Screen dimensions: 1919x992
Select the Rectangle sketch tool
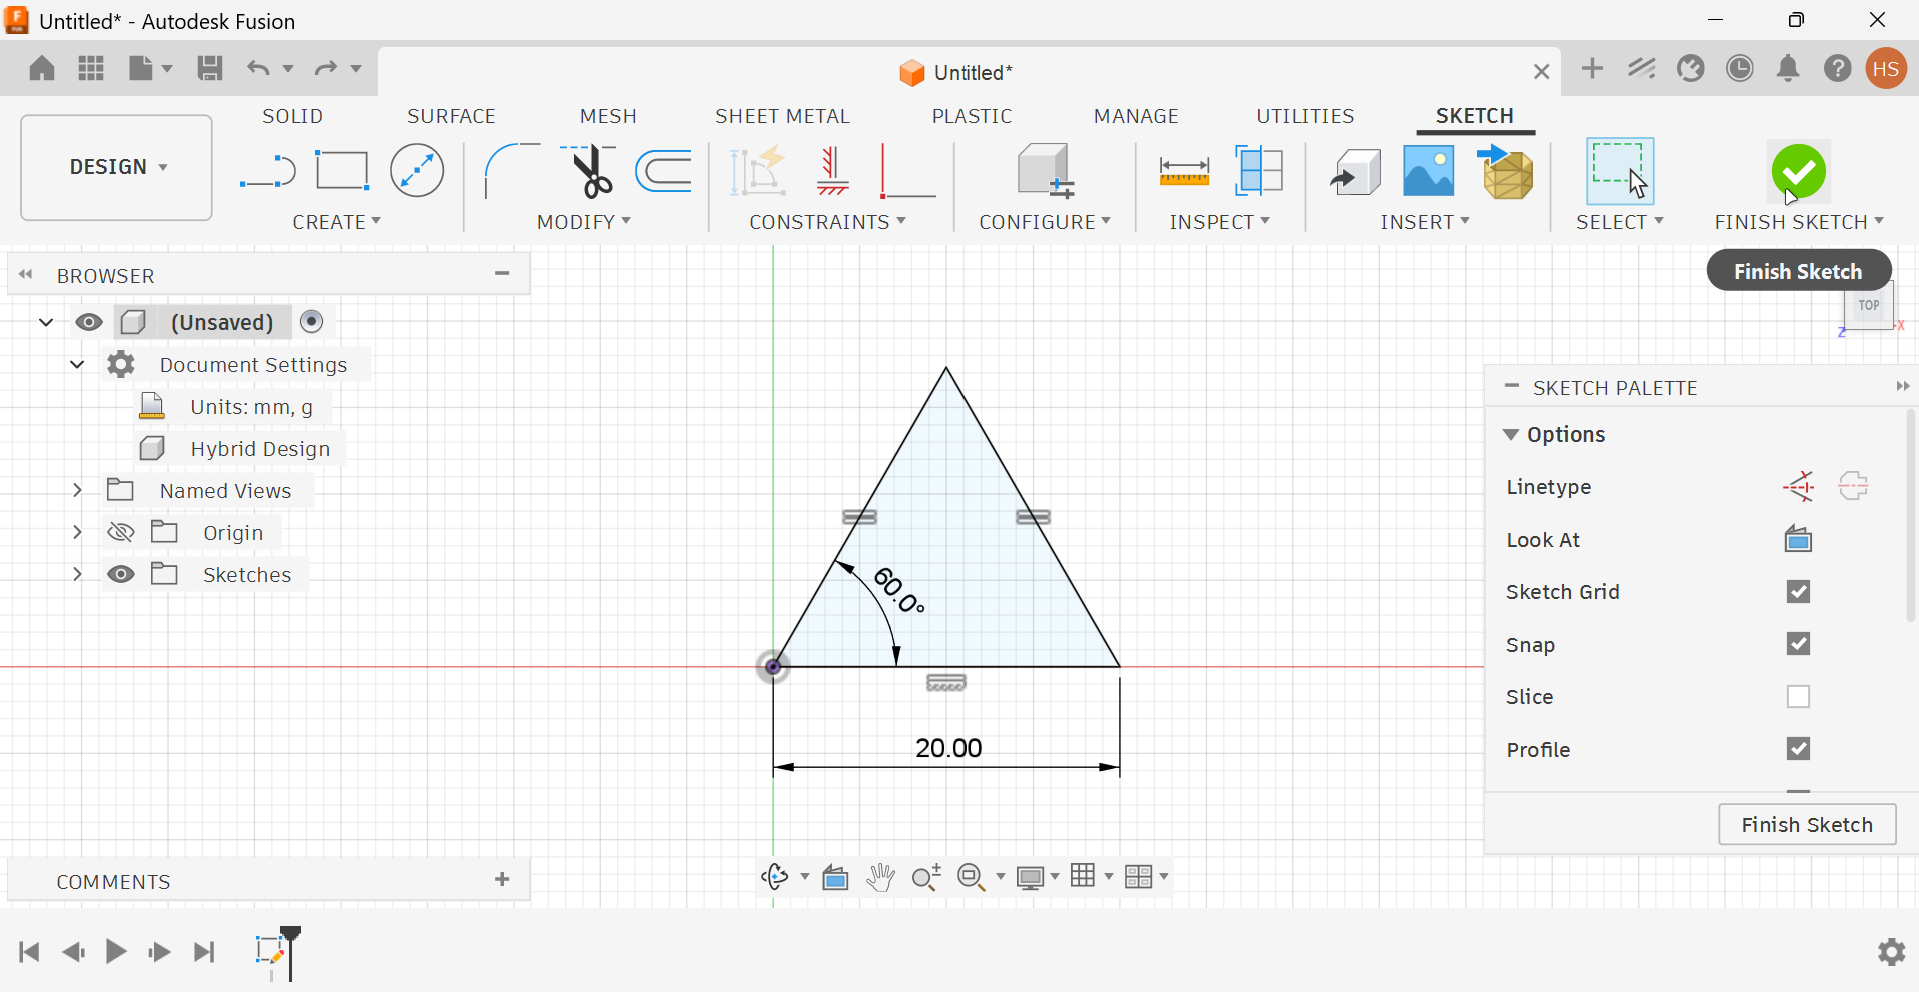(x=342, y=171)
